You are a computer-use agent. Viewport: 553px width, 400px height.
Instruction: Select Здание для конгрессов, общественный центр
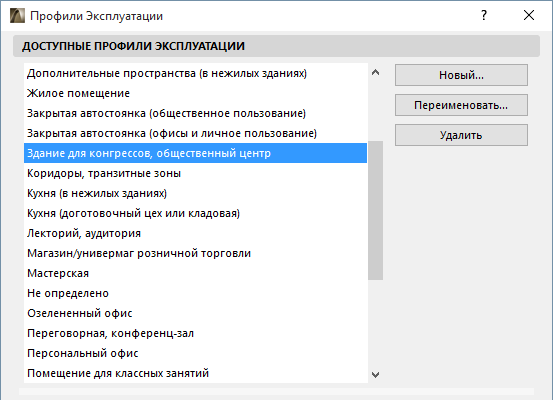(195, 153)
